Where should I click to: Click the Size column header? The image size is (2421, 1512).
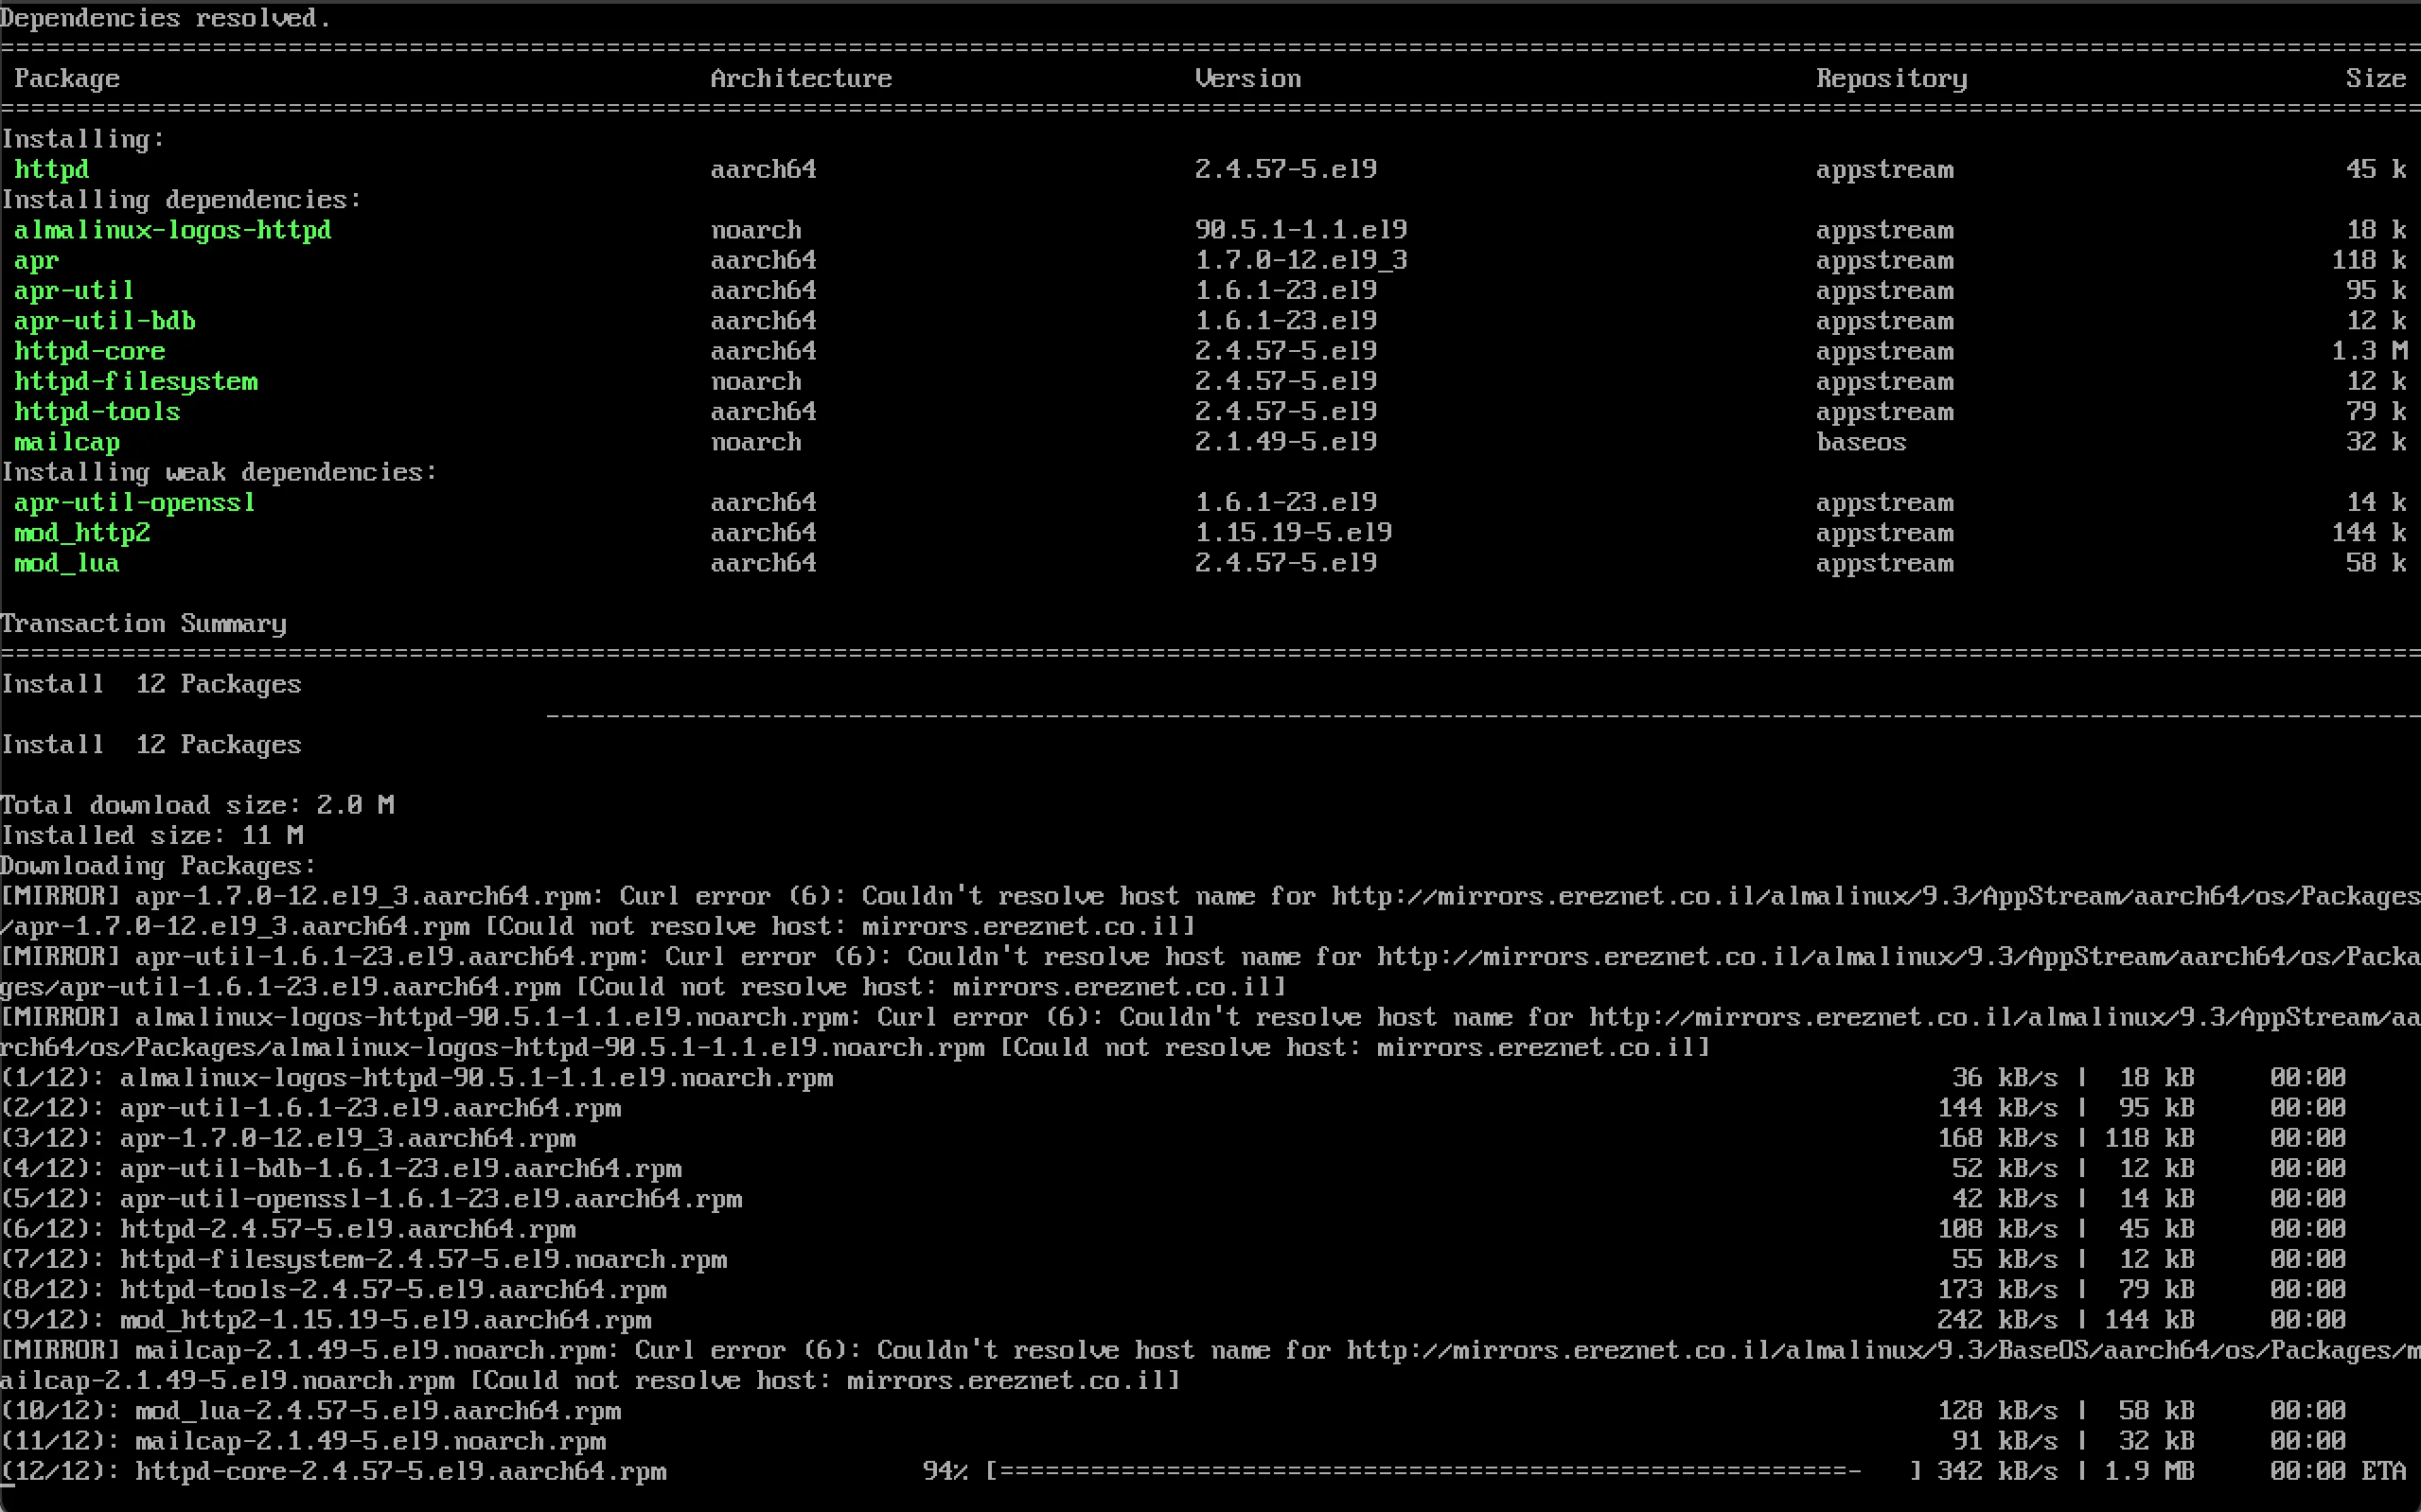[2376, 79]
